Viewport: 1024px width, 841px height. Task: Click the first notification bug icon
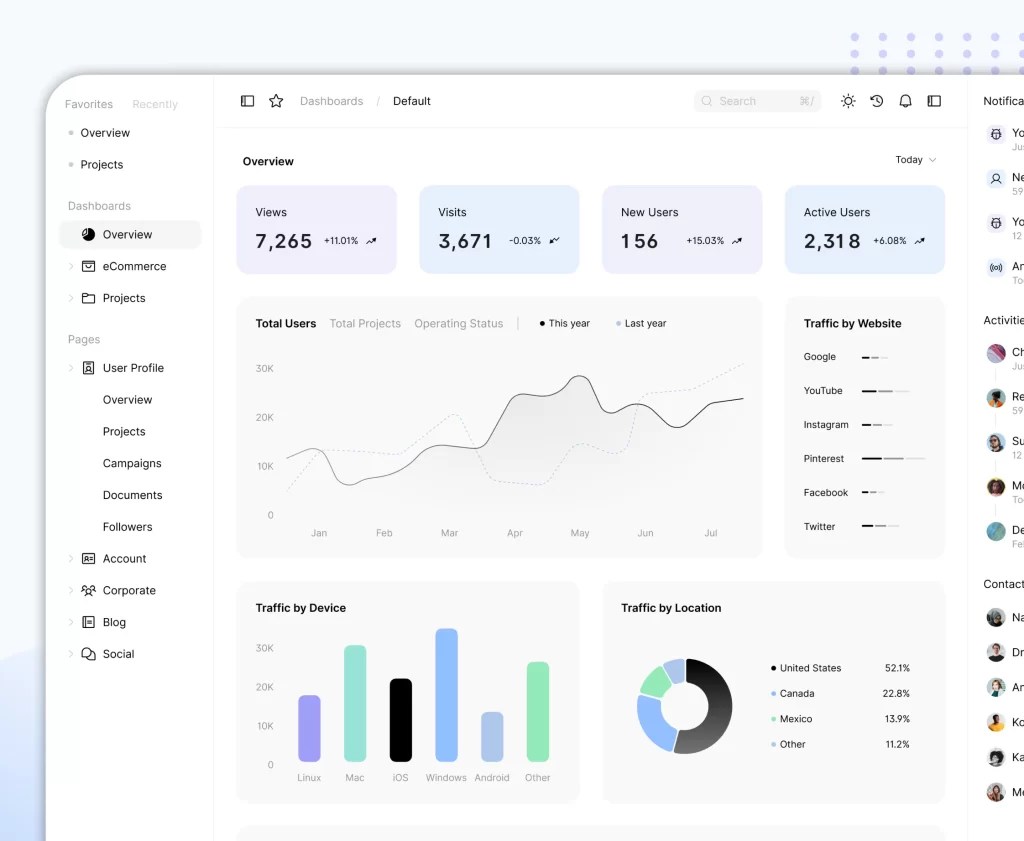(x=996, y=135)
